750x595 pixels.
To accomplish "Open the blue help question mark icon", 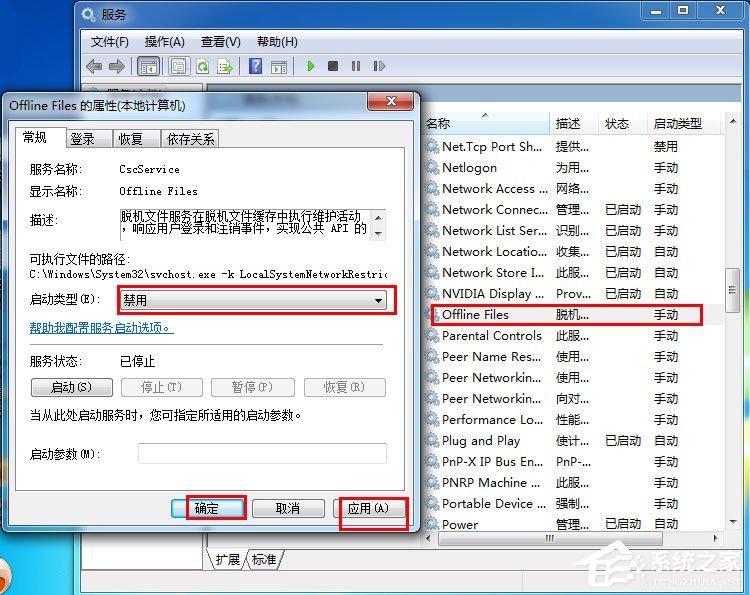I will (255, 66).
